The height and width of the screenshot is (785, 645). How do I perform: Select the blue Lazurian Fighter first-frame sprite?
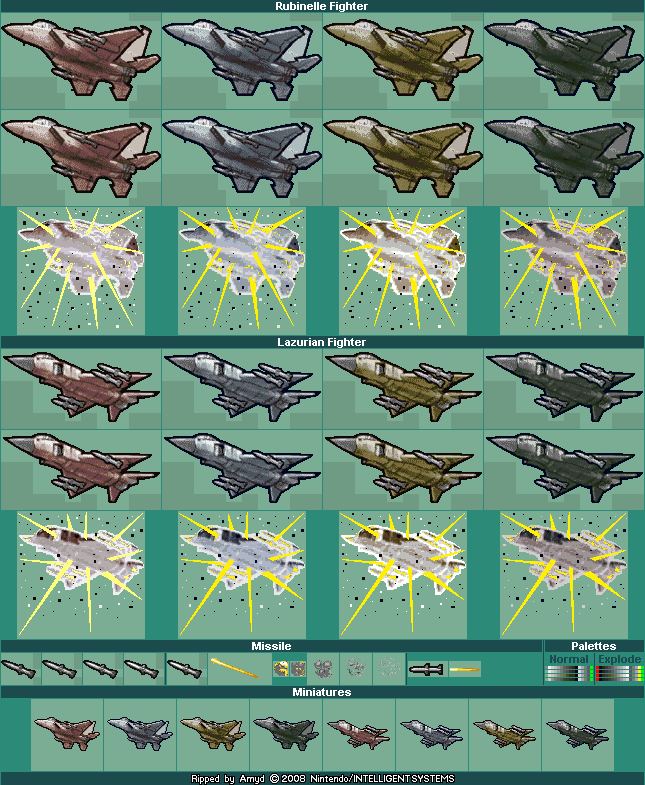(242, 388)
